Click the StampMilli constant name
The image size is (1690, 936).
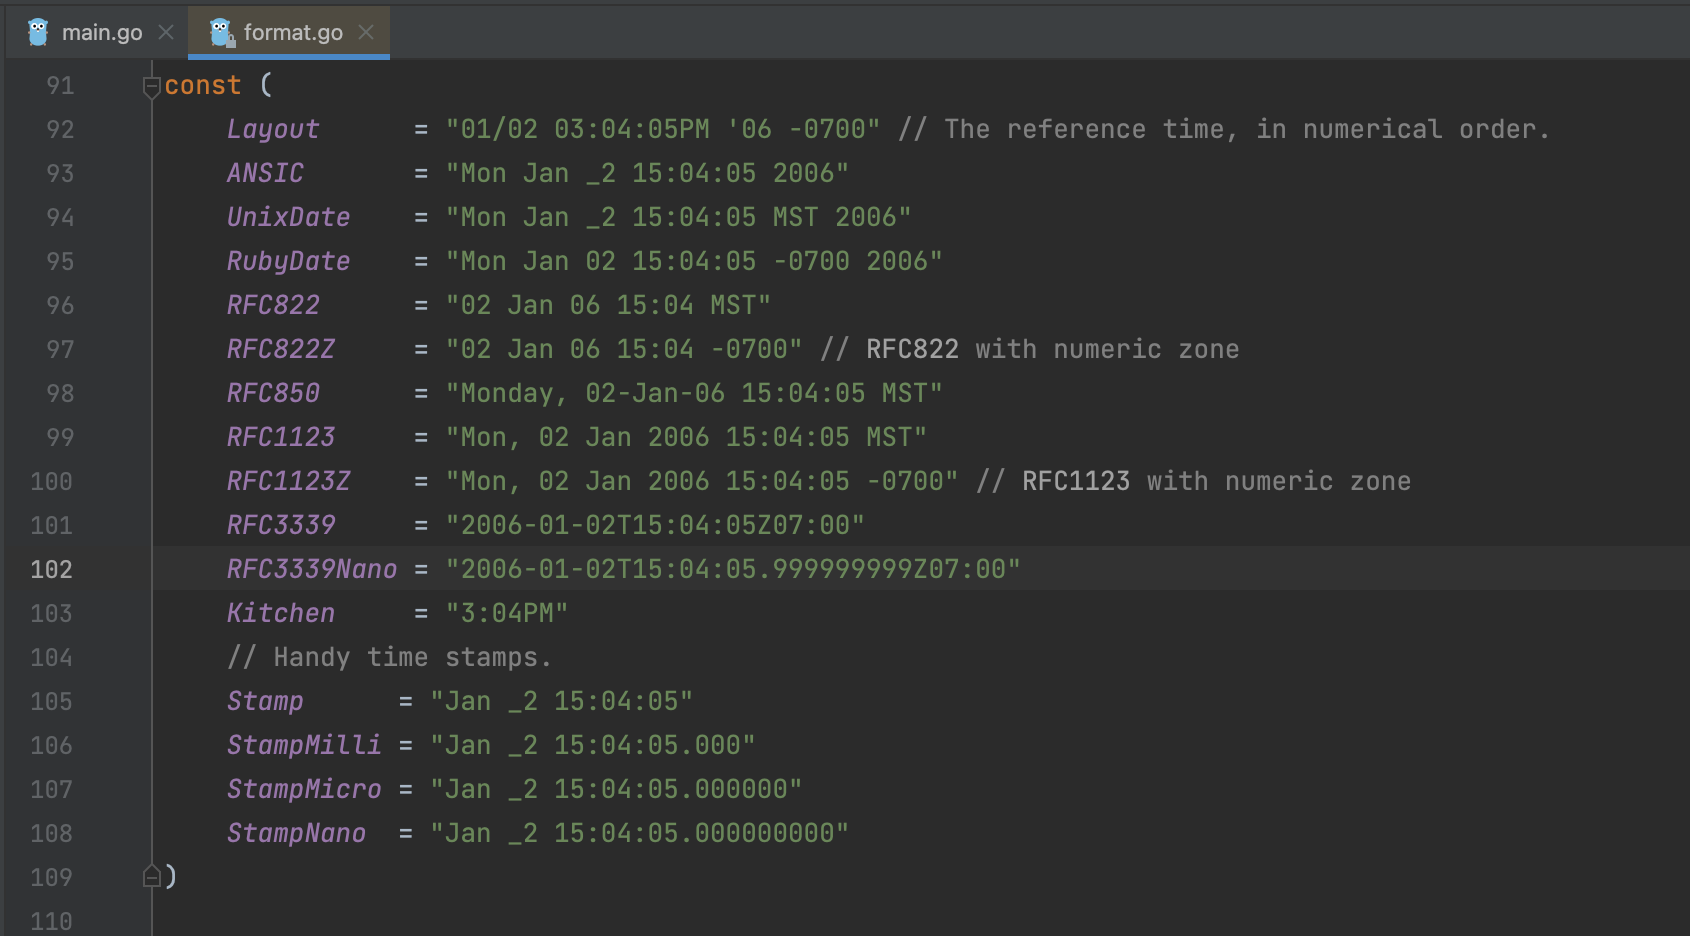coord(304,745)
